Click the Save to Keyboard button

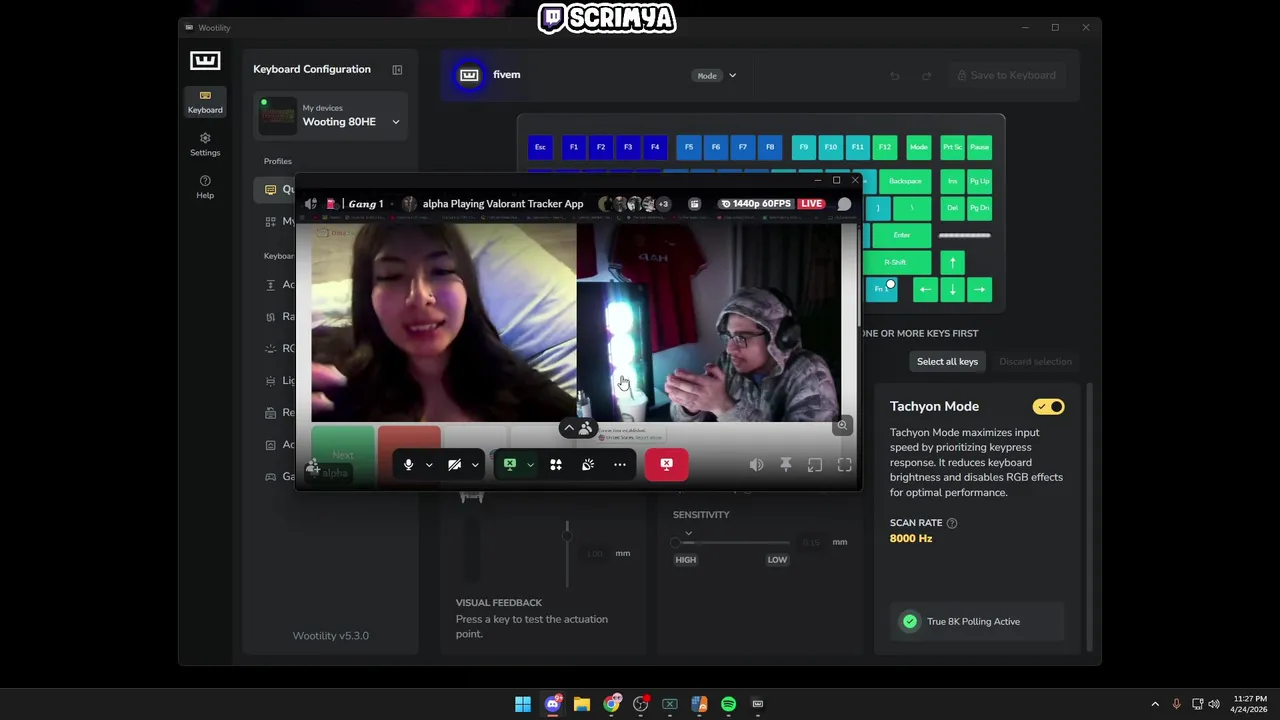coord(1006,75)
